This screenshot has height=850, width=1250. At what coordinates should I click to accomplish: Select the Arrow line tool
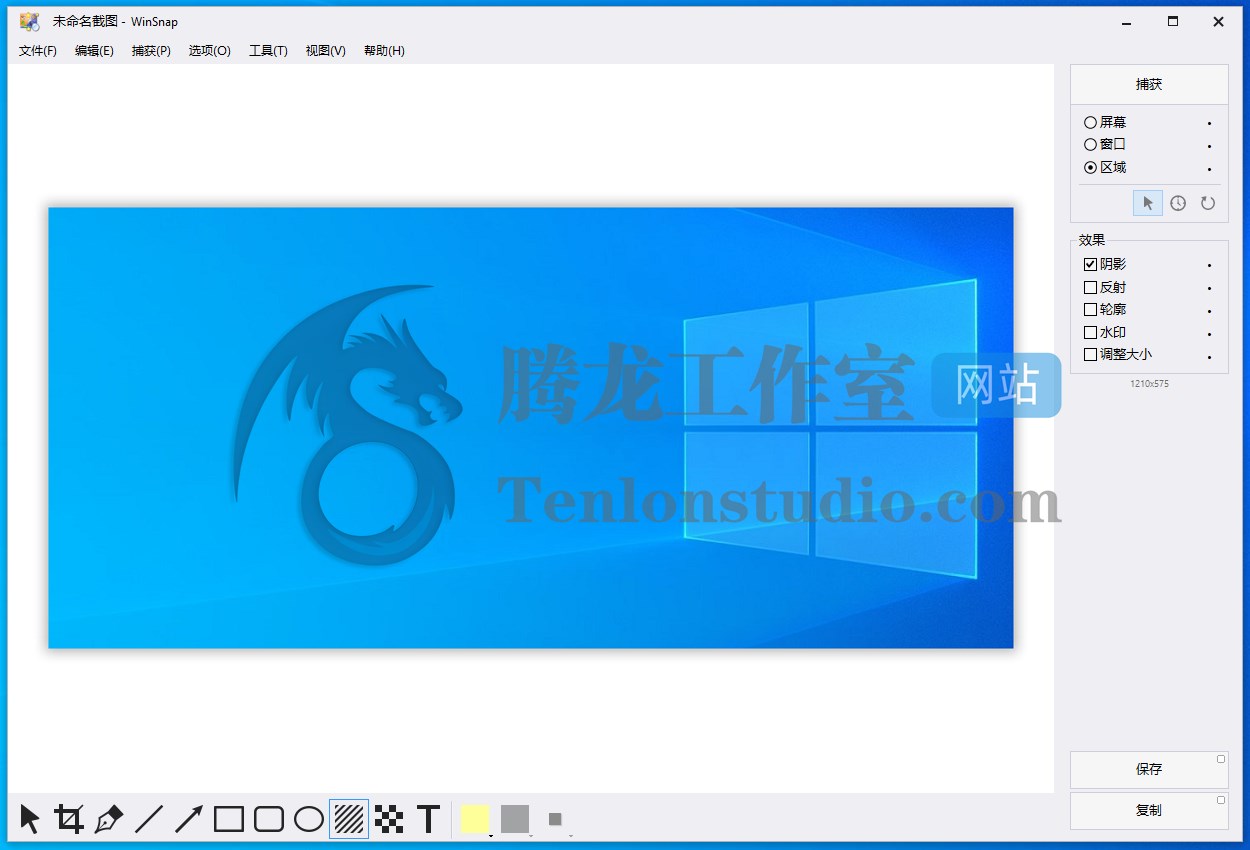[x=189, y=819]
